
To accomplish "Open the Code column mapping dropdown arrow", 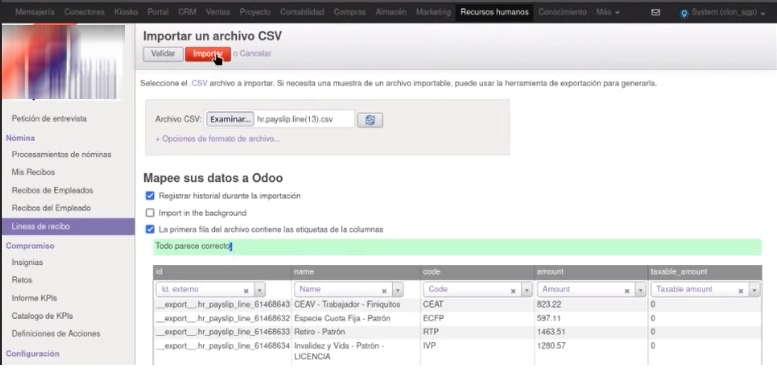I will [x=527, y=290].
